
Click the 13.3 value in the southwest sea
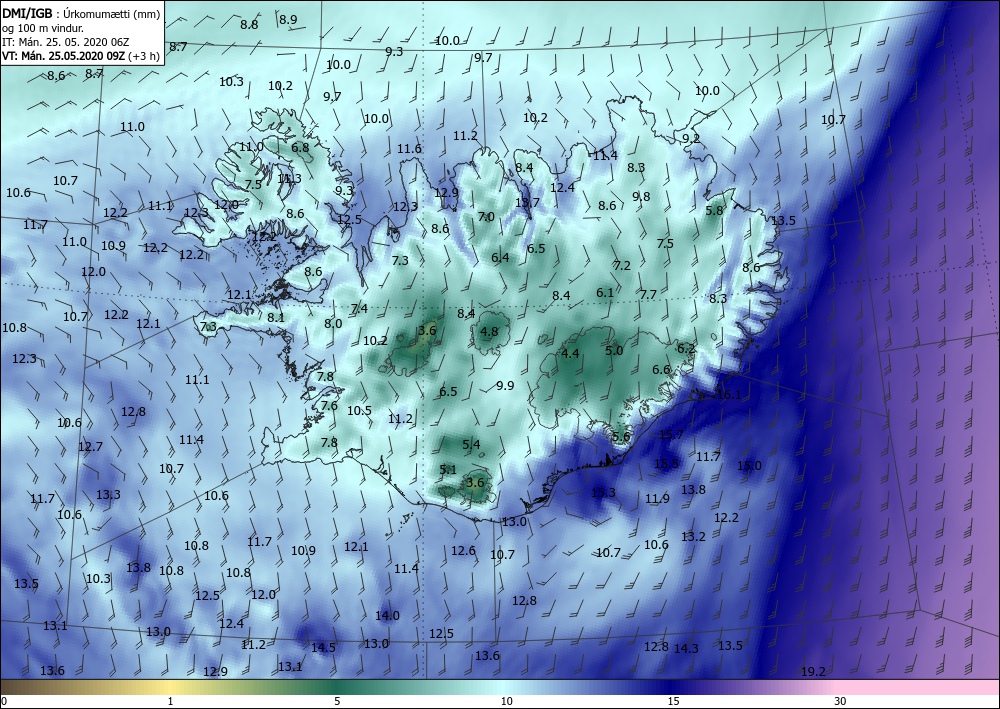(x=108, y=495)
